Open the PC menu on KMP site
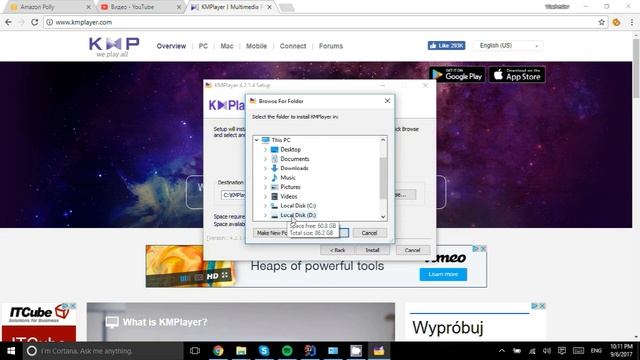The width and height of the screenshot is (640, 360). (203, 46)
